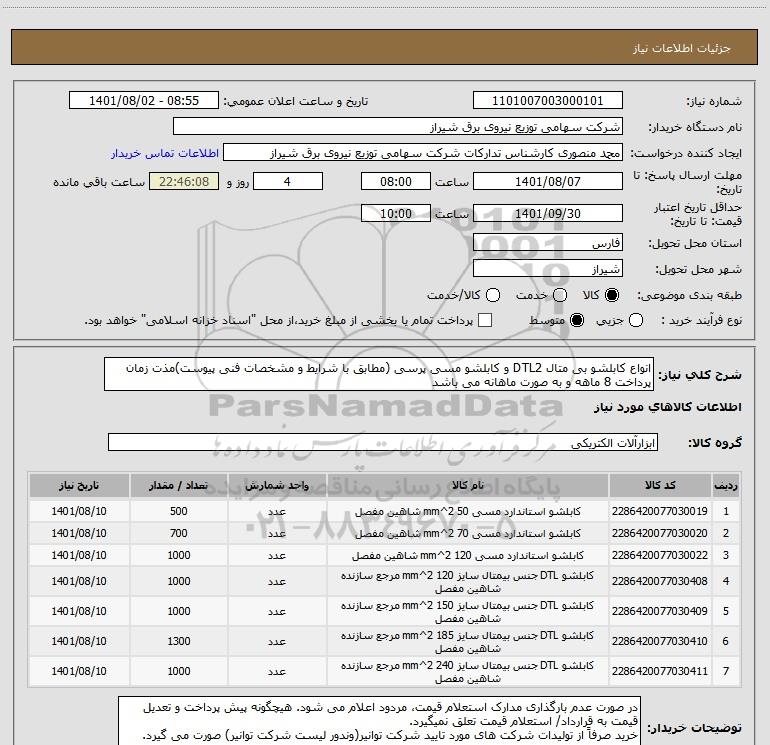Select item code 2286420077030020
Screen dimensions: 770x745
click(660, 533)
